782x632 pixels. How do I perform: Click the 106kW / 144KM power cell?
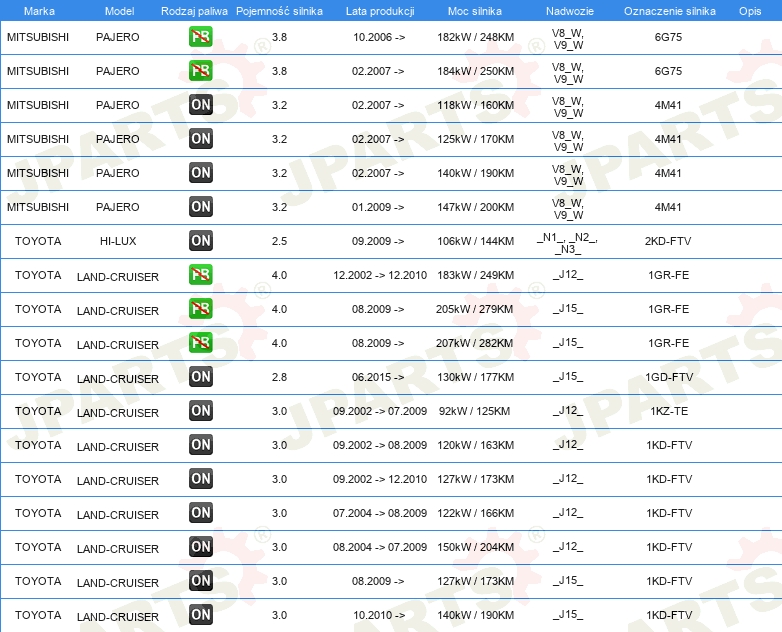[475, 241]
